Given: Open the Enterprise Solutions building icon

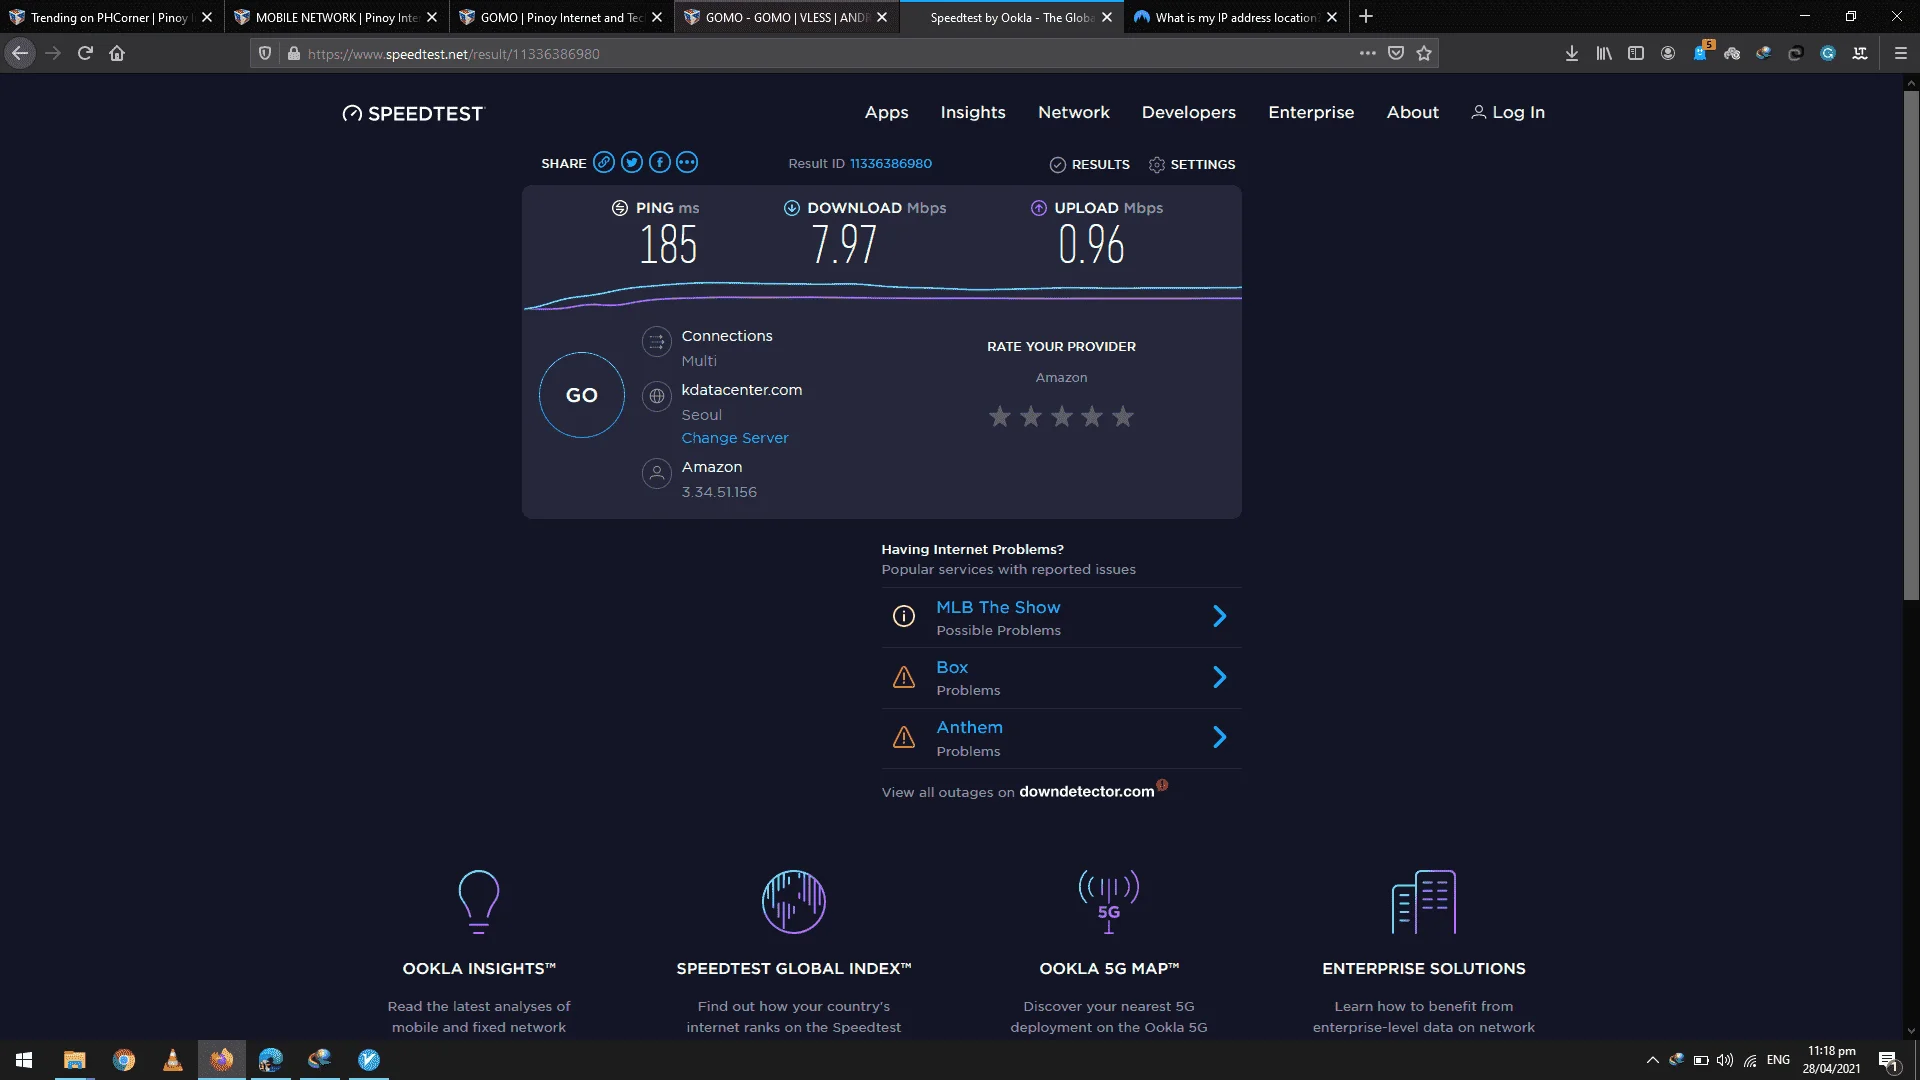Looking at the screenshot, I should click(x=1424, y=902).
